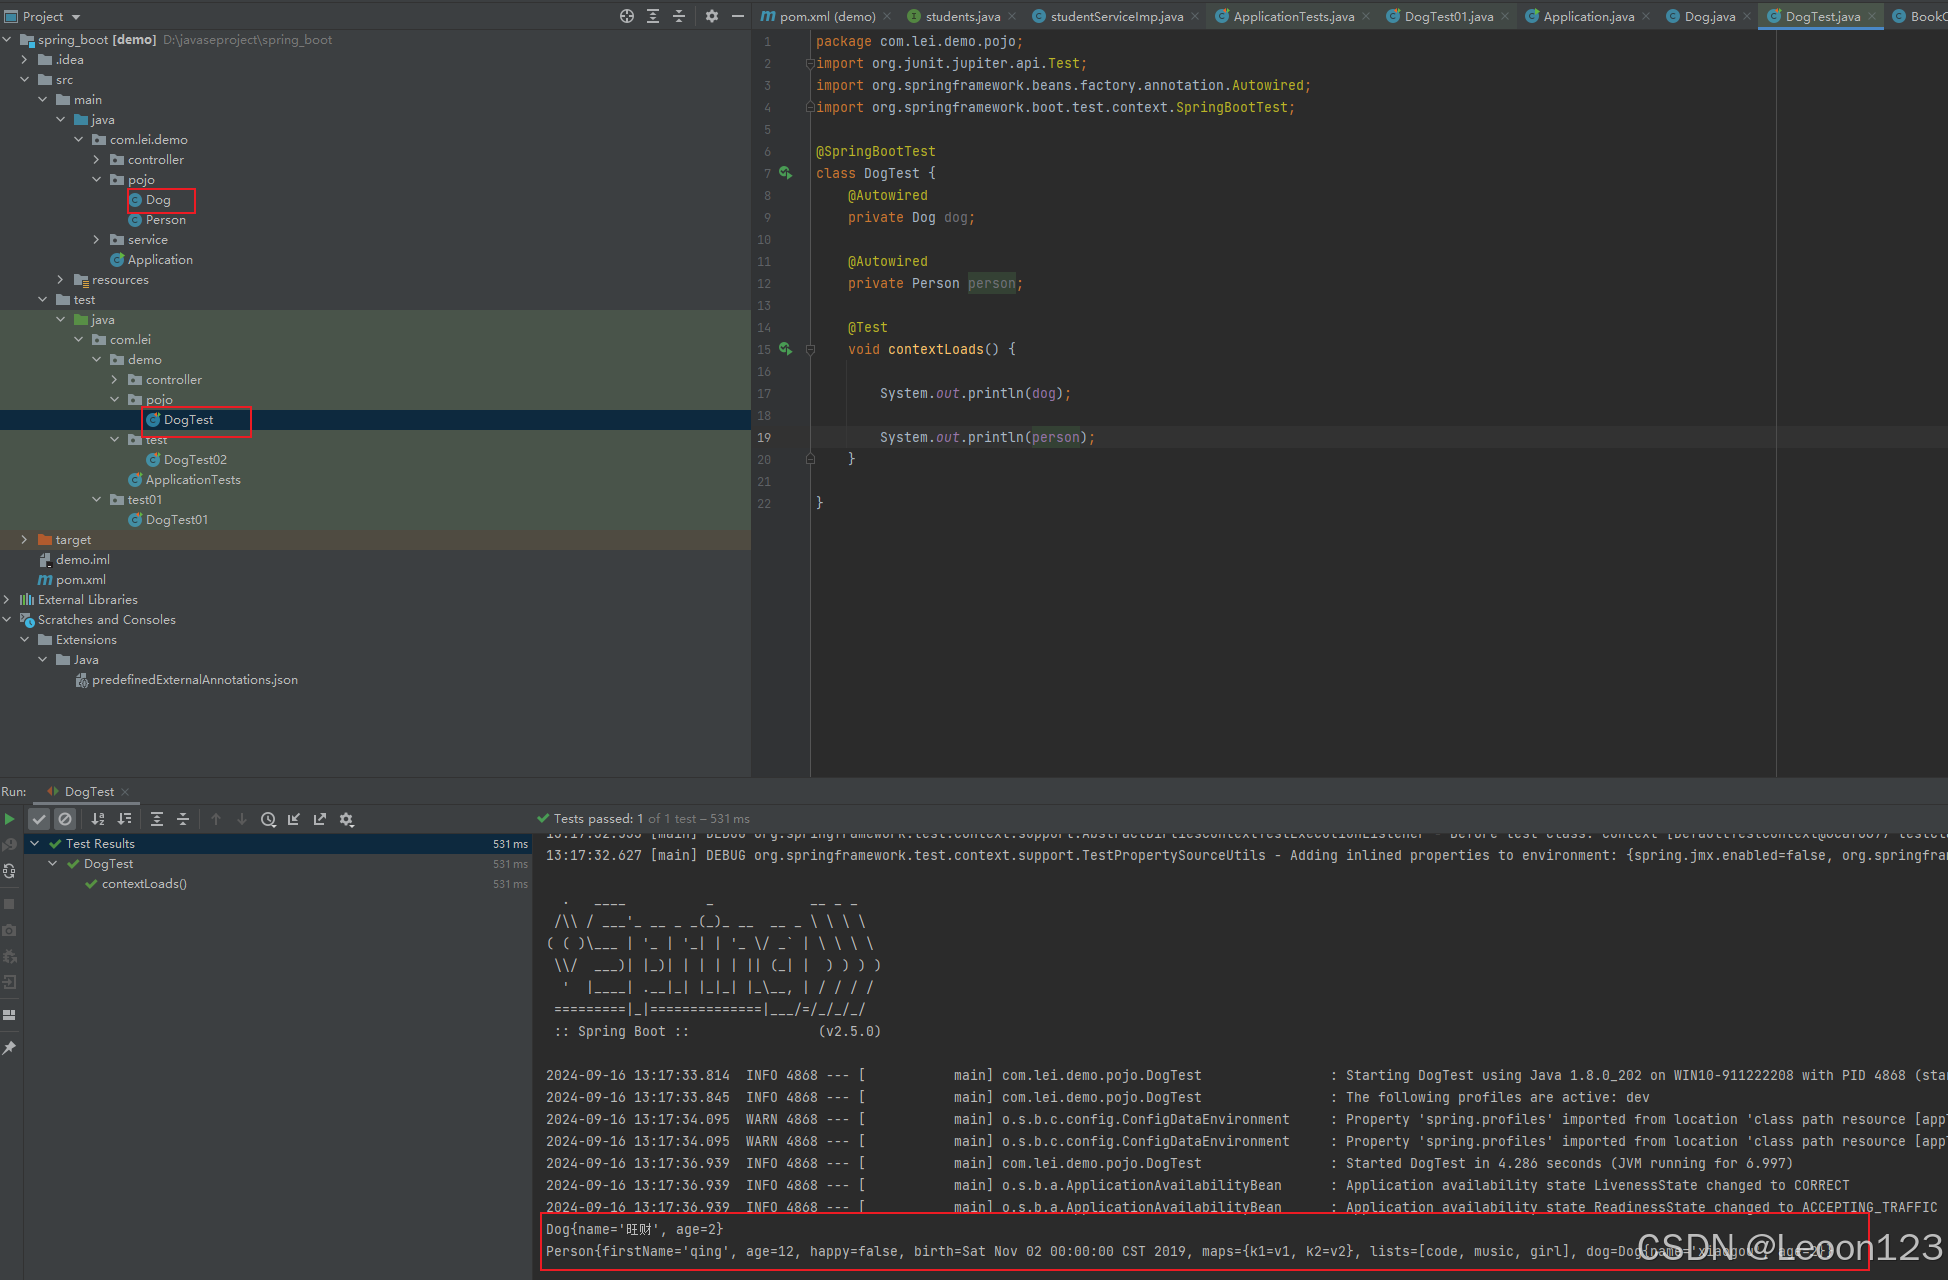This screenshot has height=1280, width=1948.
Task: Open the test runner settings gear
Action: (347, 819)
